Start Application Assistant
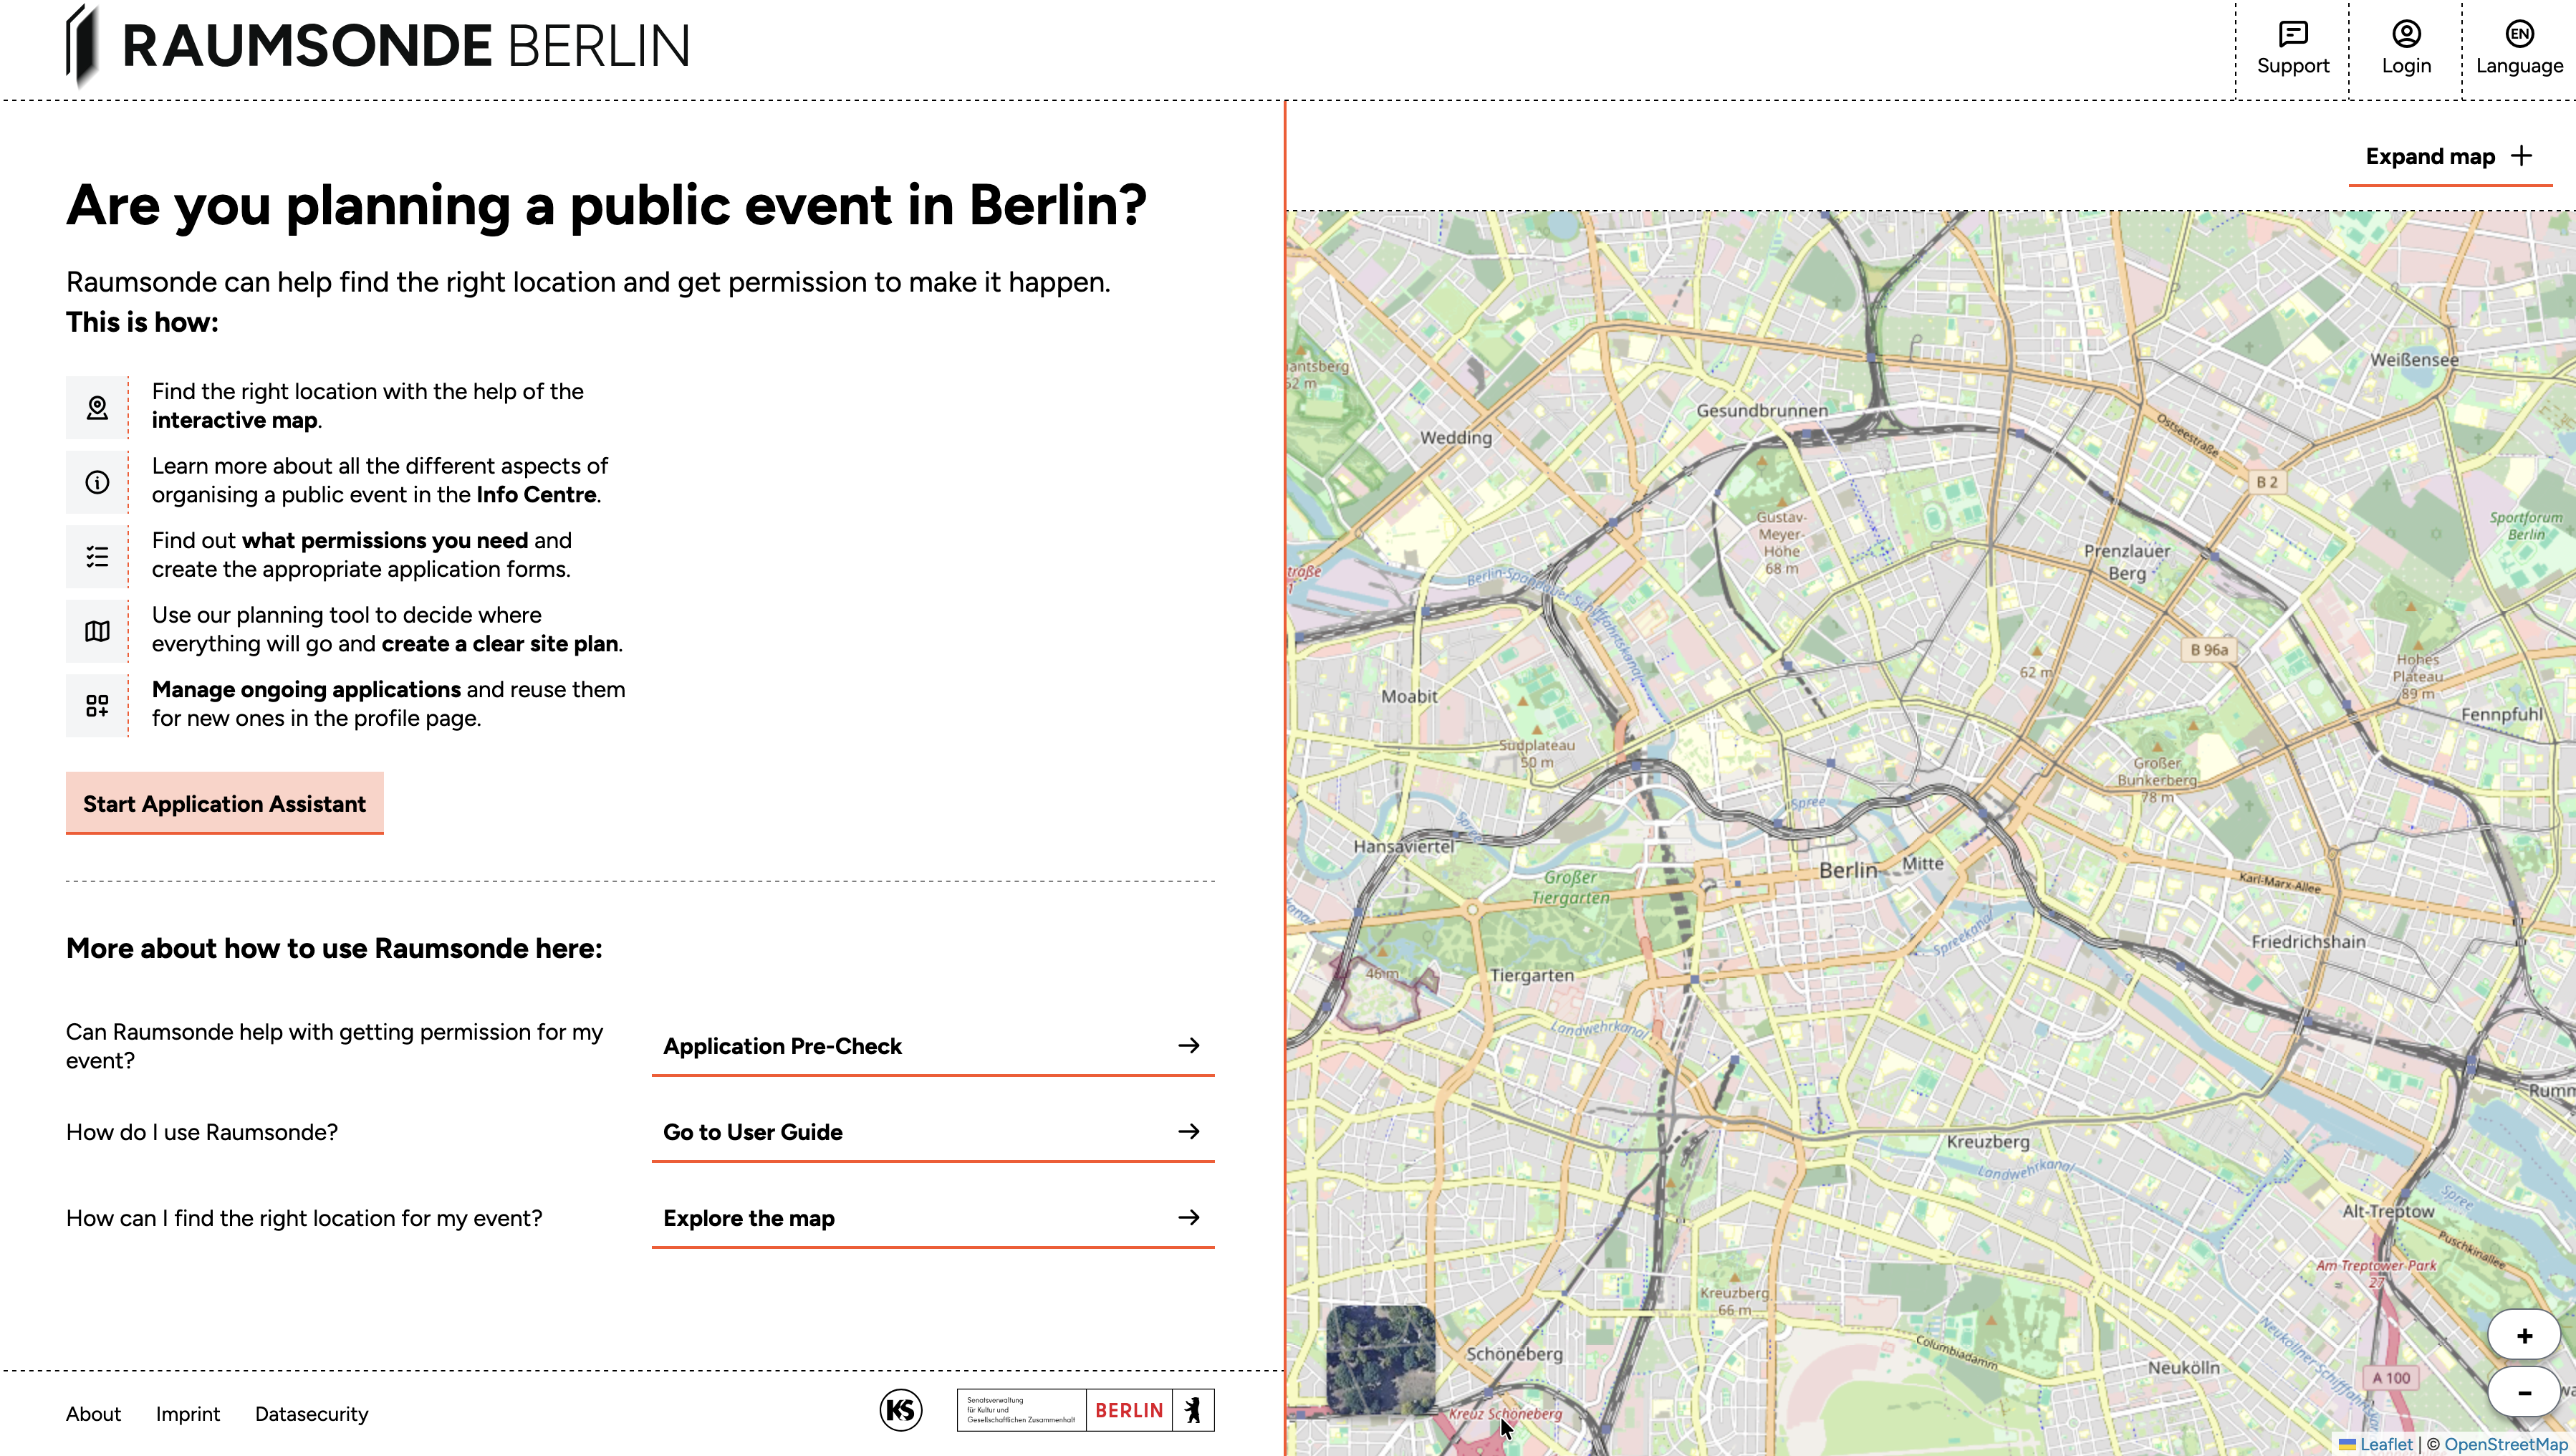 pyautogui.click(x=224, y=803)
